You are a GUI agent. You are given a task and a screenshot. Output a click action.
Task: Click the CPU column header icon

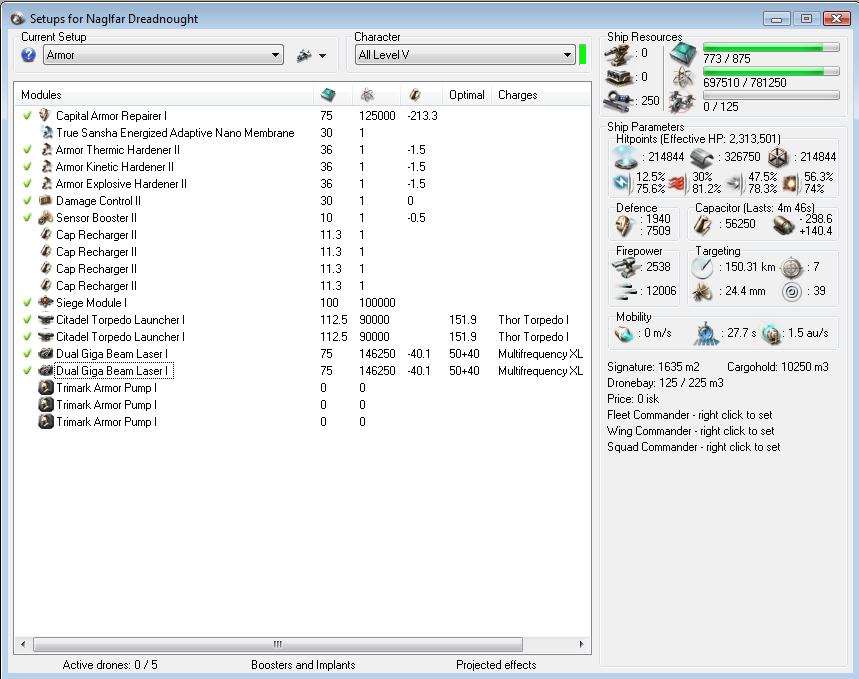[328, 95]
